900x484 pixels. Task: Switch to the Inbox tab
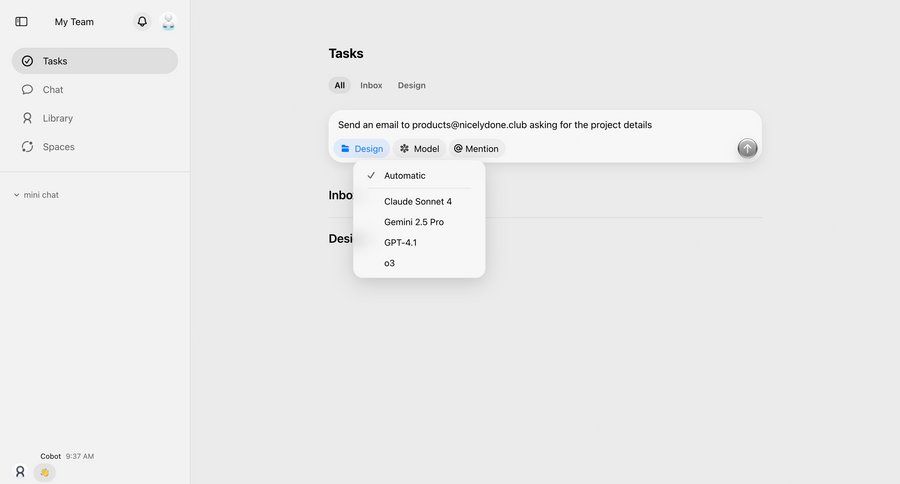[371, 86]
